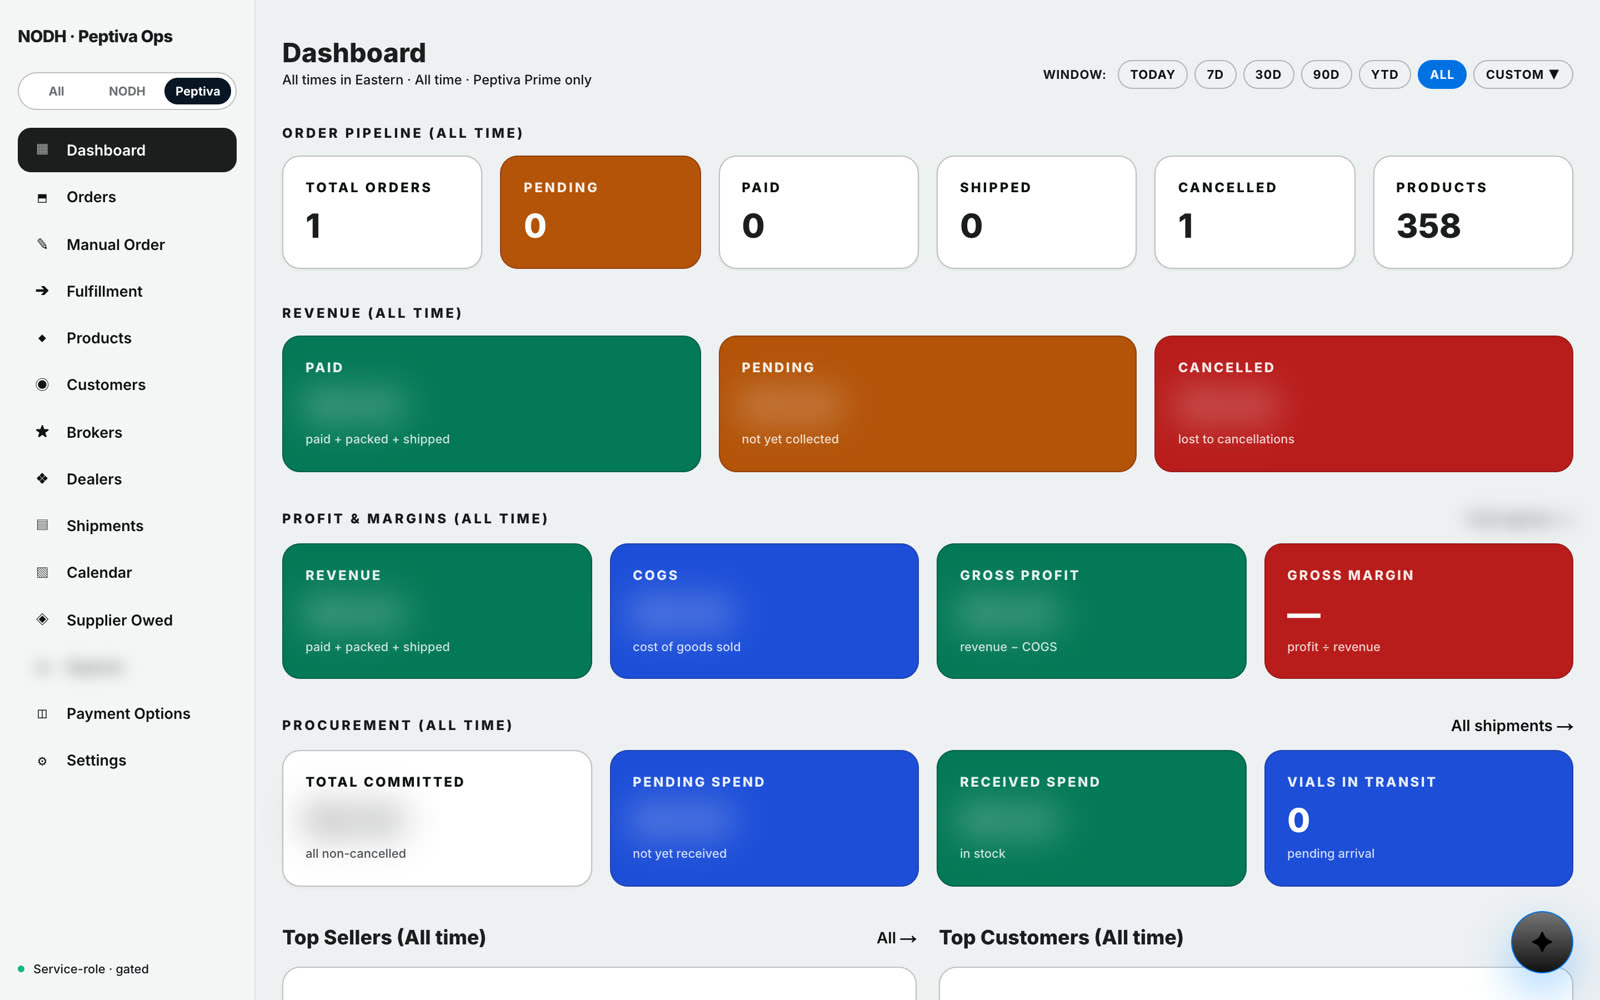Open the floating sparkle assistant button
Viewport: 1600px width, 1000px height.
(1541, 942)
